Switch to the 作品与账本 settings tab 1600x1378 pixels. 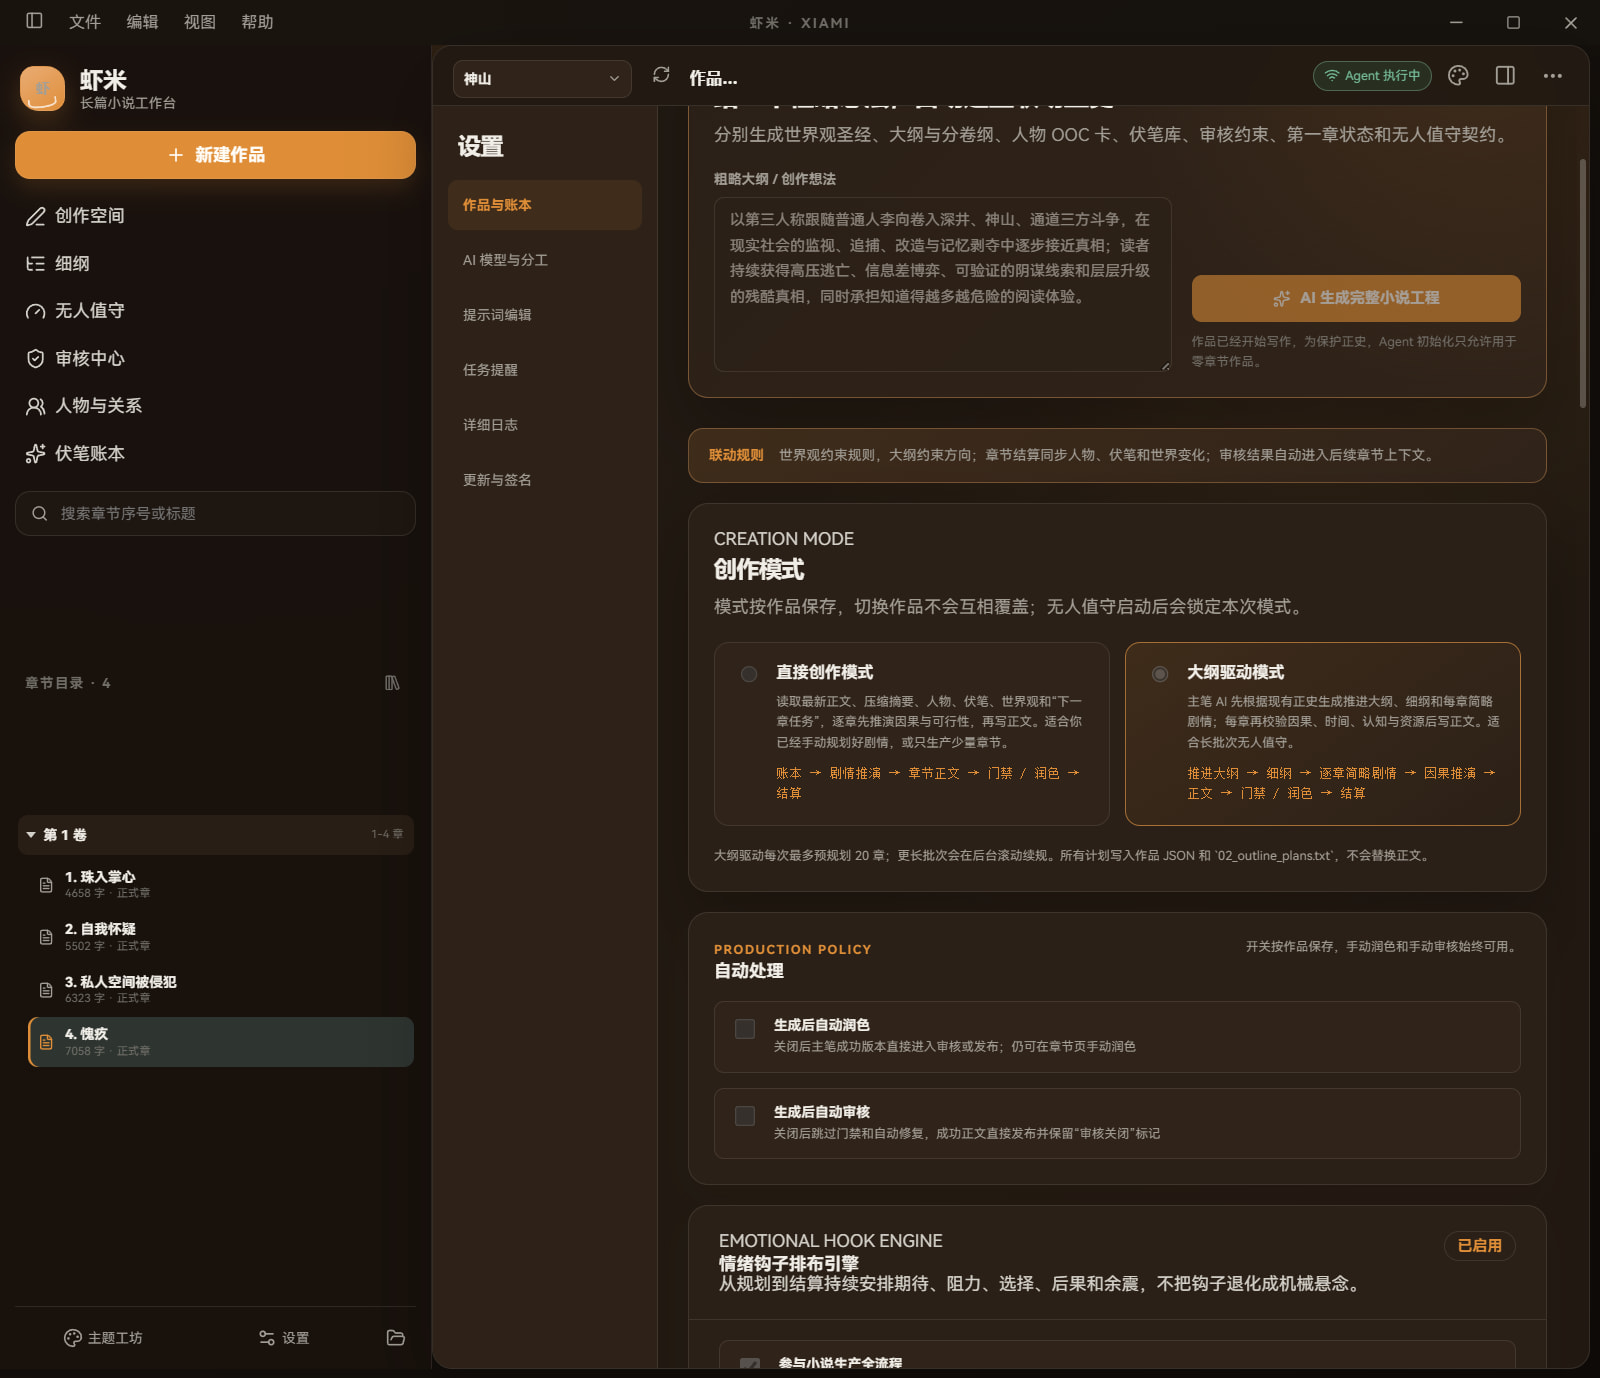[x=545, y=205]
